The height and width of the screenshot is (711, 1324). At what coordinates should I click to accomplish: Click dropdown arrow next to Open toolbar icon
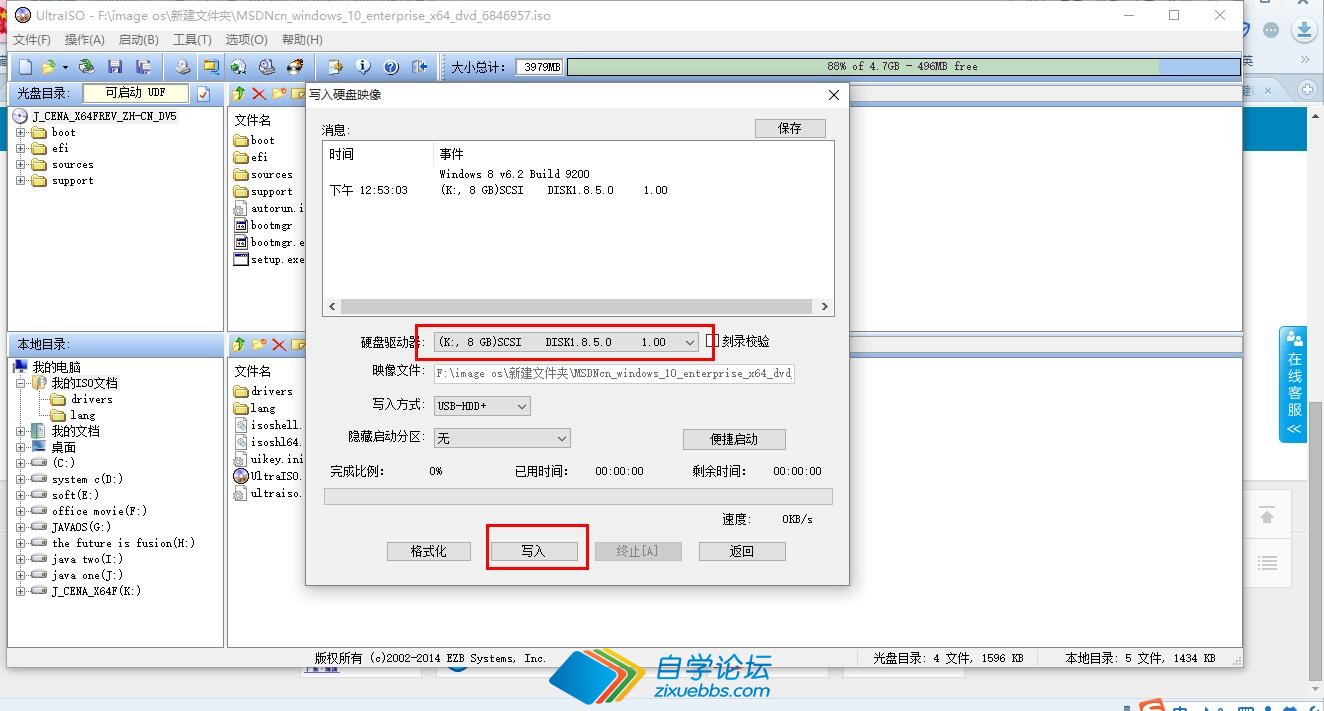65,68
